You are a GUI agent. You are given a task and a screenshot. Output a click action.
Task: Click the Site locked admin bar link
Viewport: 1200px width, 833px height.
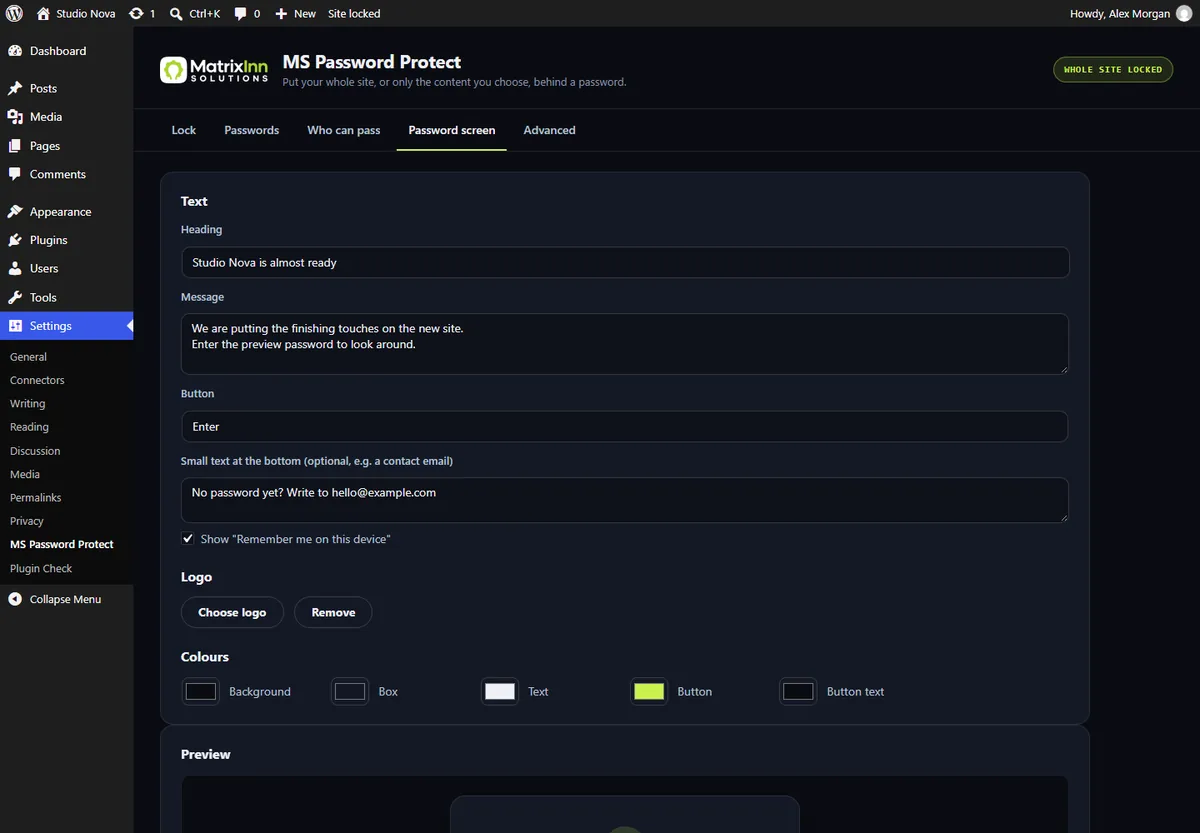[354, 14]
